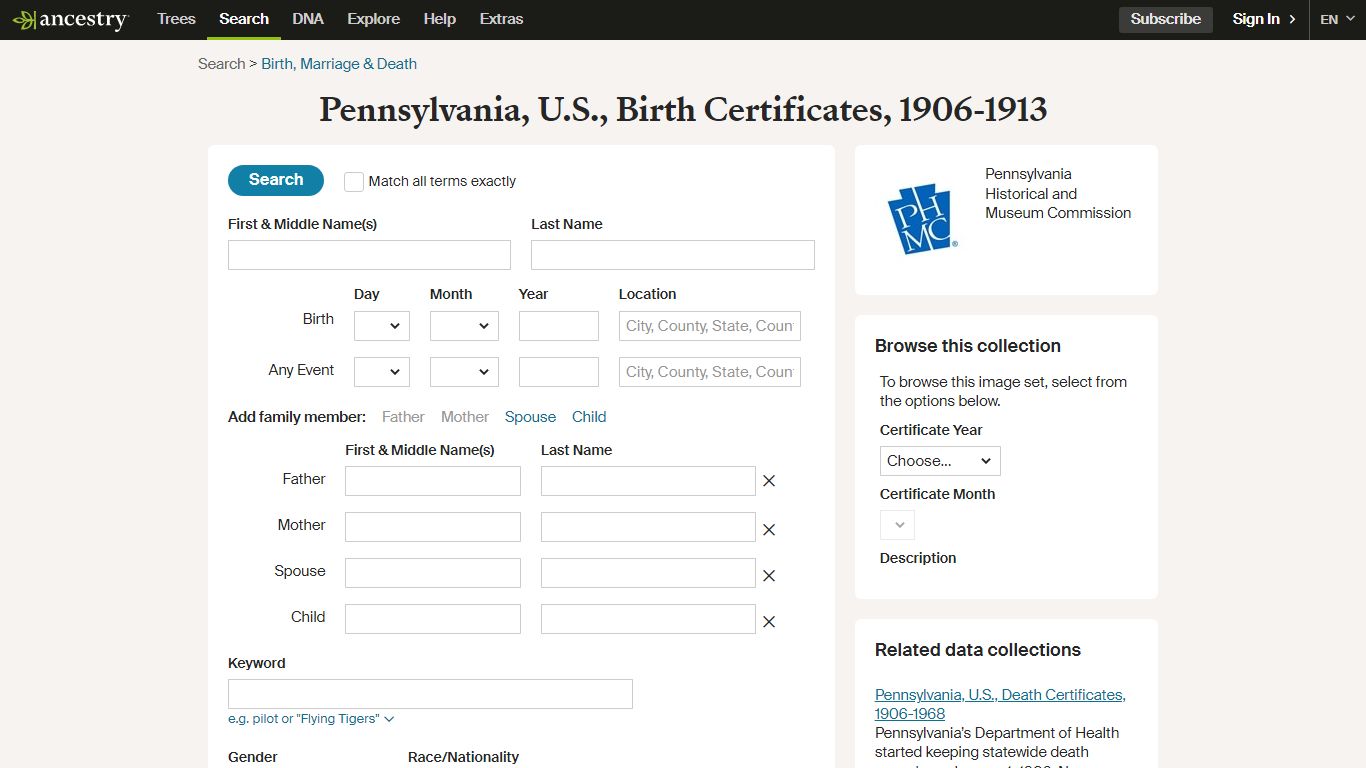Add a Spouse family member
The image size is (1366, 768).
point(530,417)
